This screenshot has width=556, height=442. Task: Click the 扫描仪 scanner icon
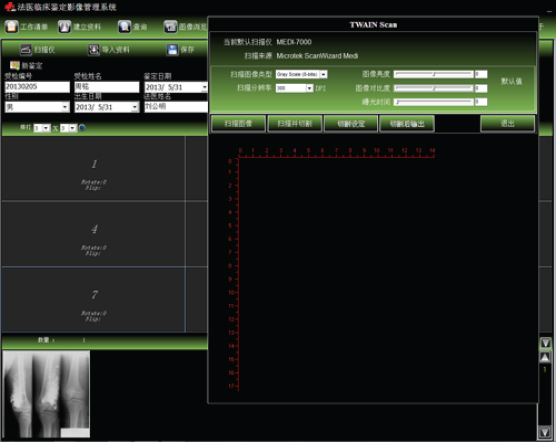click(x=26, y=50)
